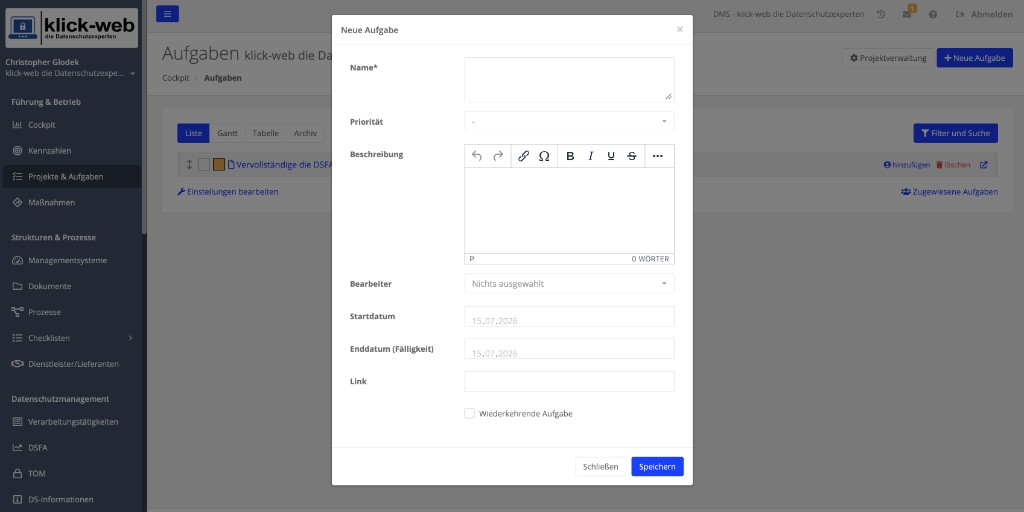Insert link via editor chain icon
The width and height of the screenshot is (1024, 512).
[523, 156]
